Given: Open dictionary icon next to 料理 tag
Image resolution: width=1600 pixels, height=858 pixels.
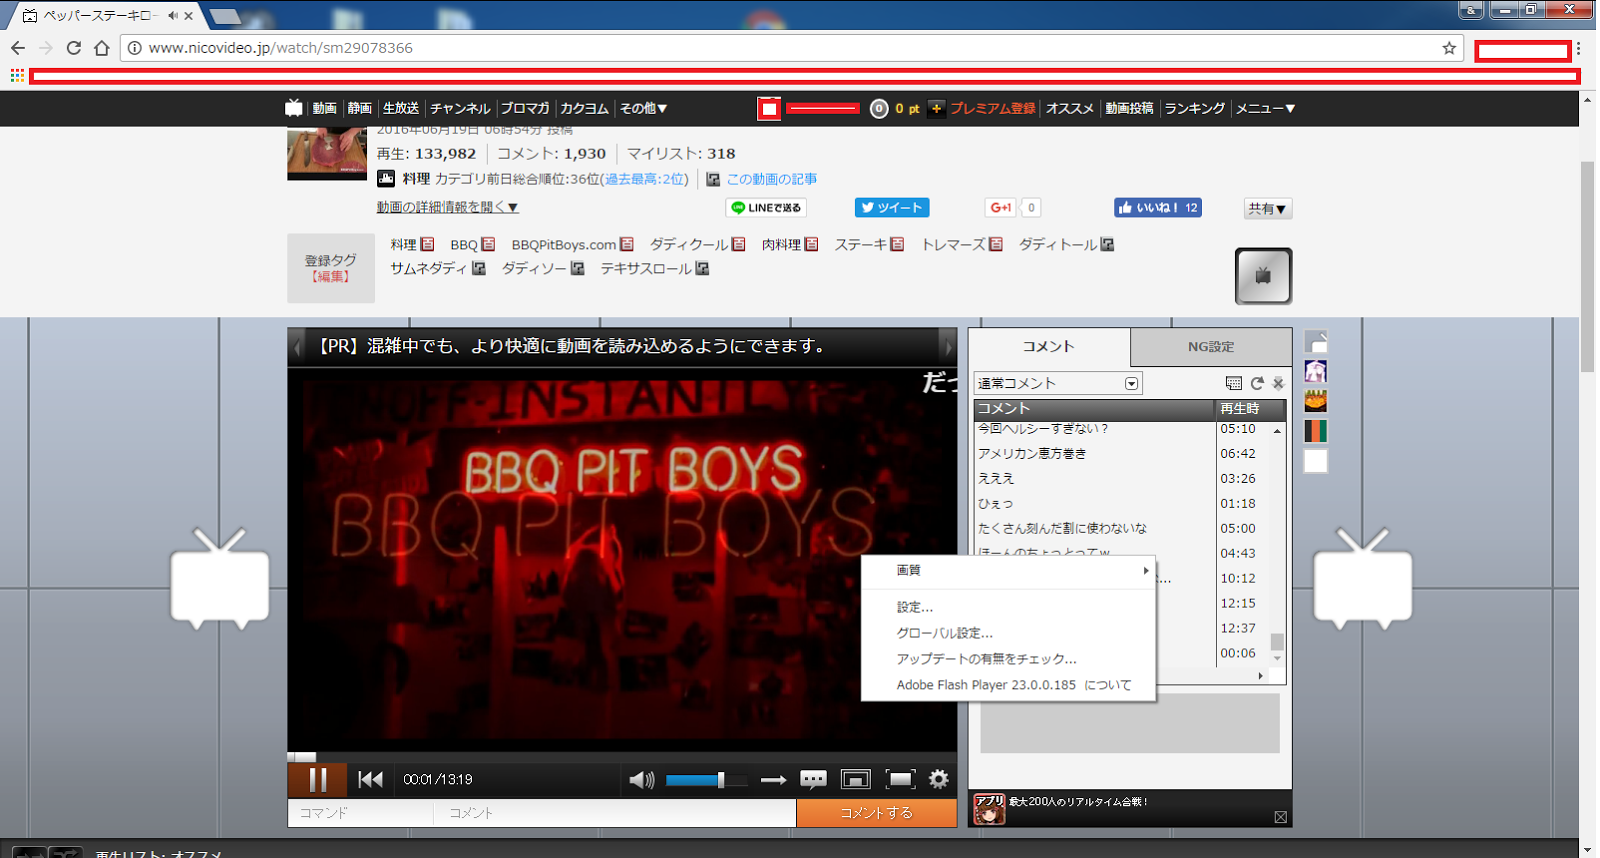Looking at the screenshot, I should pos(427,244).
